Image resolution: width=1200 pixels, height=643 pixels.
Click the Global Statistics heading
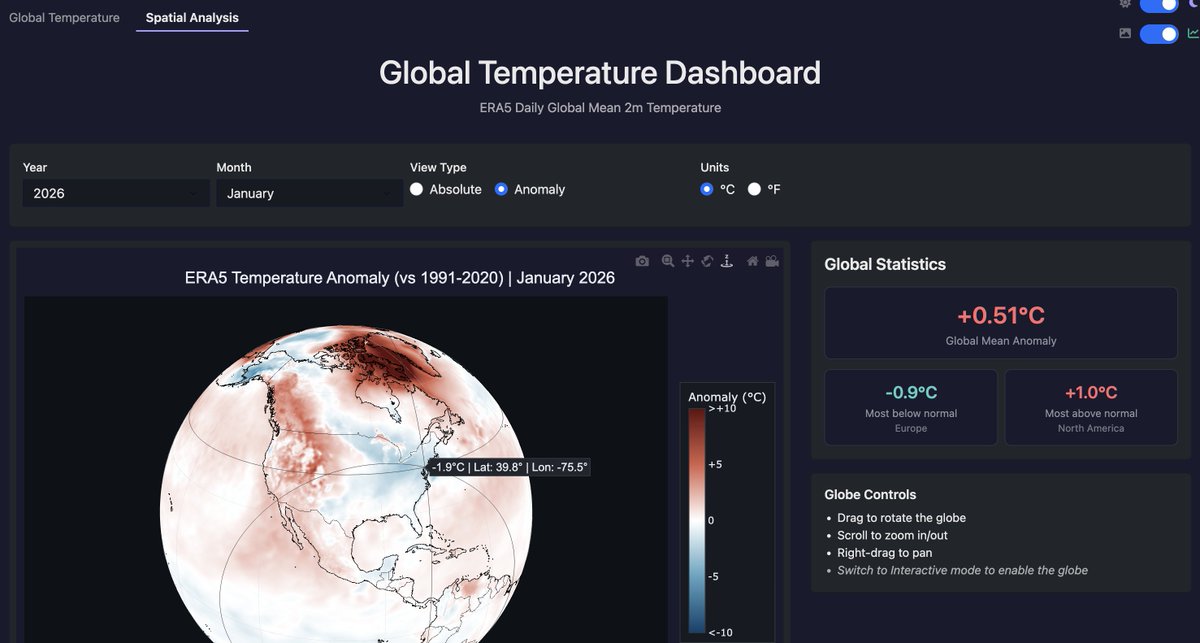(x=885, y=264)
